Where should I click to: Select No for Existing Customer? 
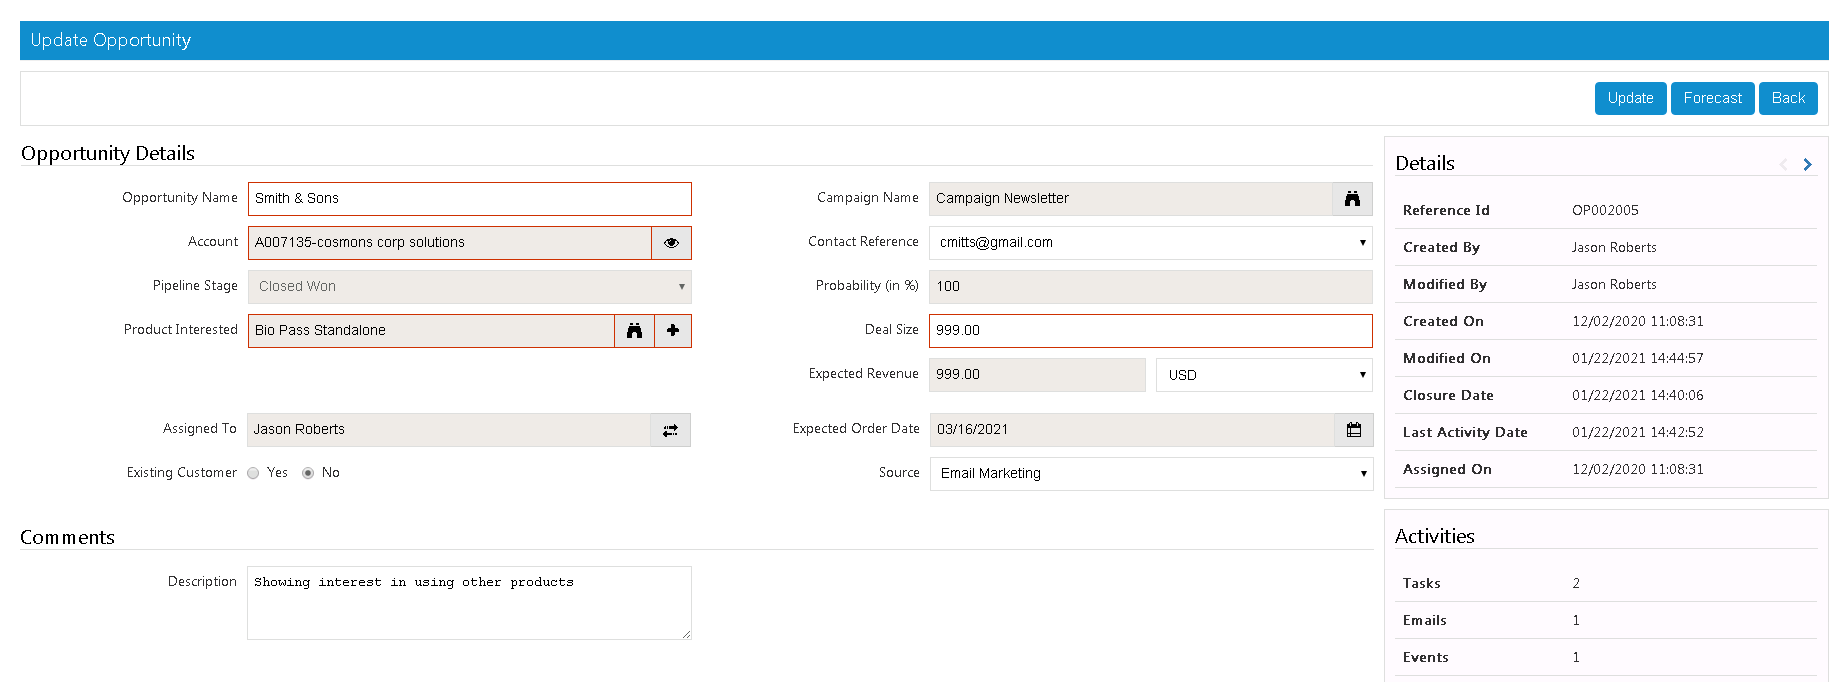pyautogui.click(x=308, y=473)
